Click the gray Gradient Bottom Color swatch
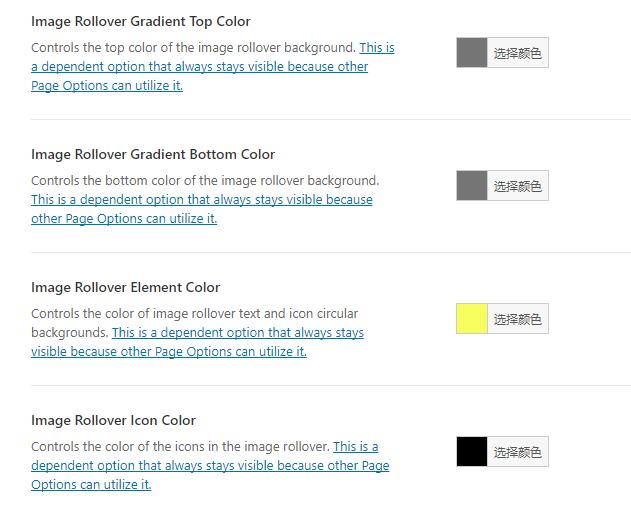 471,186
